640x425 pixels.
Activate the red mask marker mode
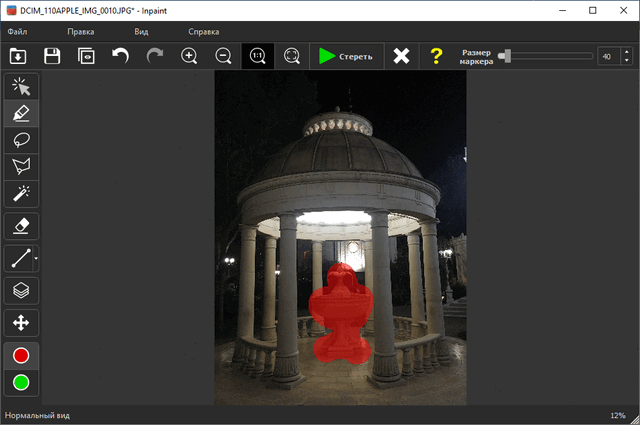21,355
